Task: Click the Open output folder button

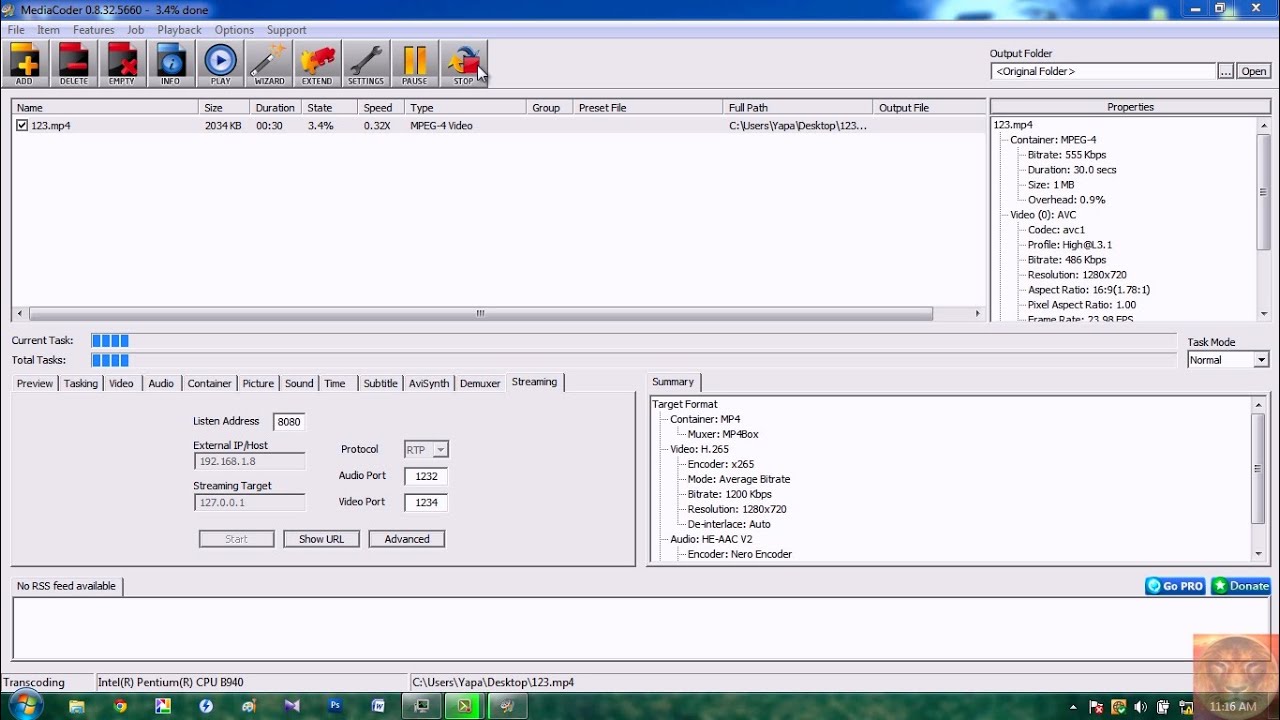Action: 1254,72
